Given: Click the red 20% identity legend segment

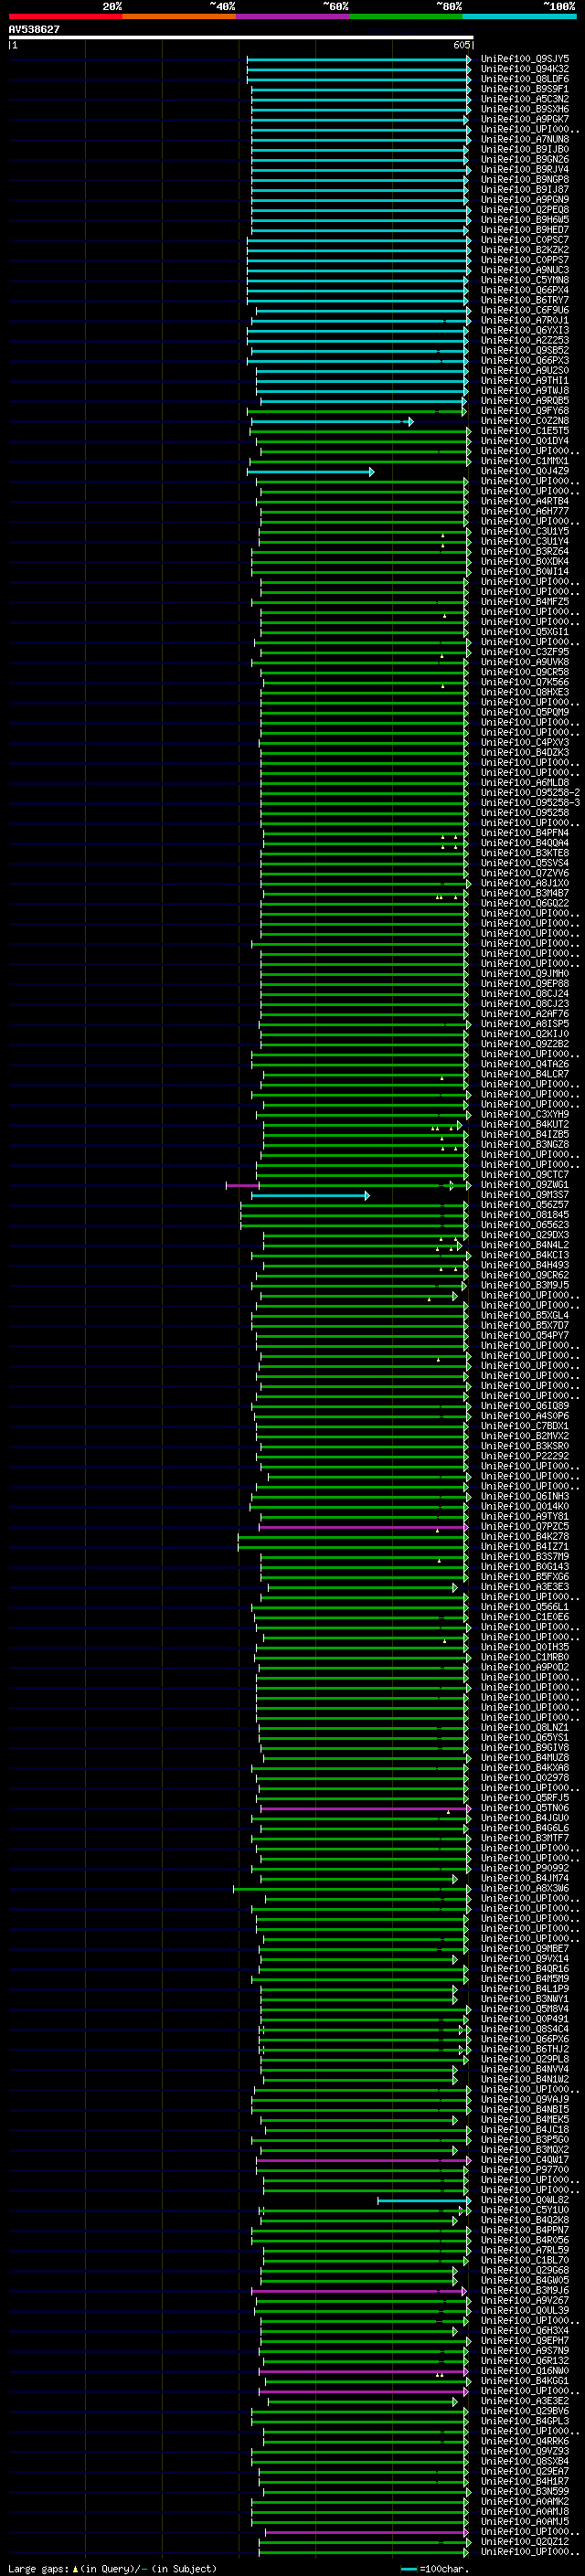Looking at the screenshot, I should point(65,16).
